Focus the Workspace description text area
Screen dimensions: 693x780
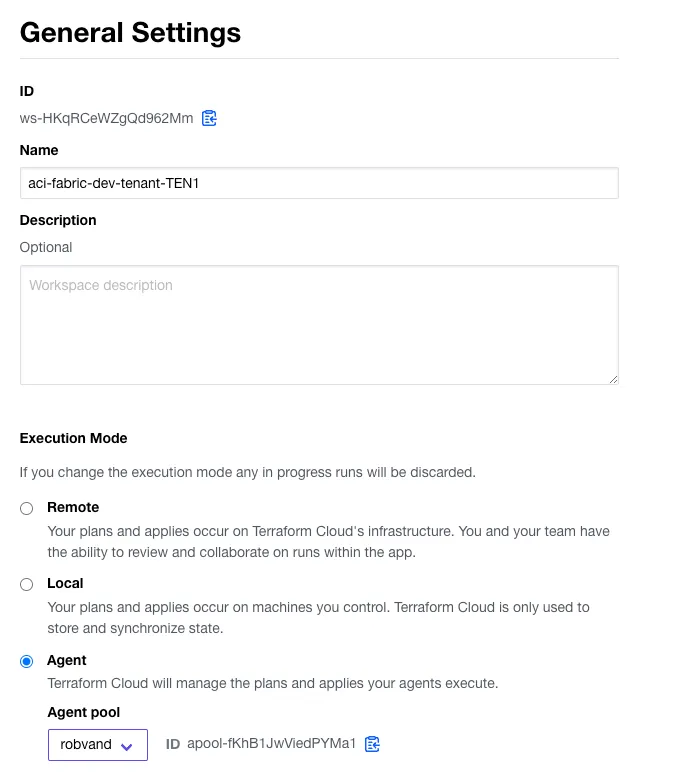[319, 325]
